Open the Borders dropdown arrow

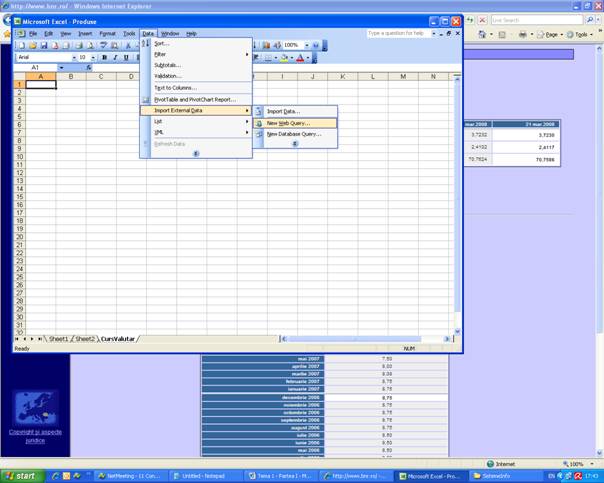[276, 58]
